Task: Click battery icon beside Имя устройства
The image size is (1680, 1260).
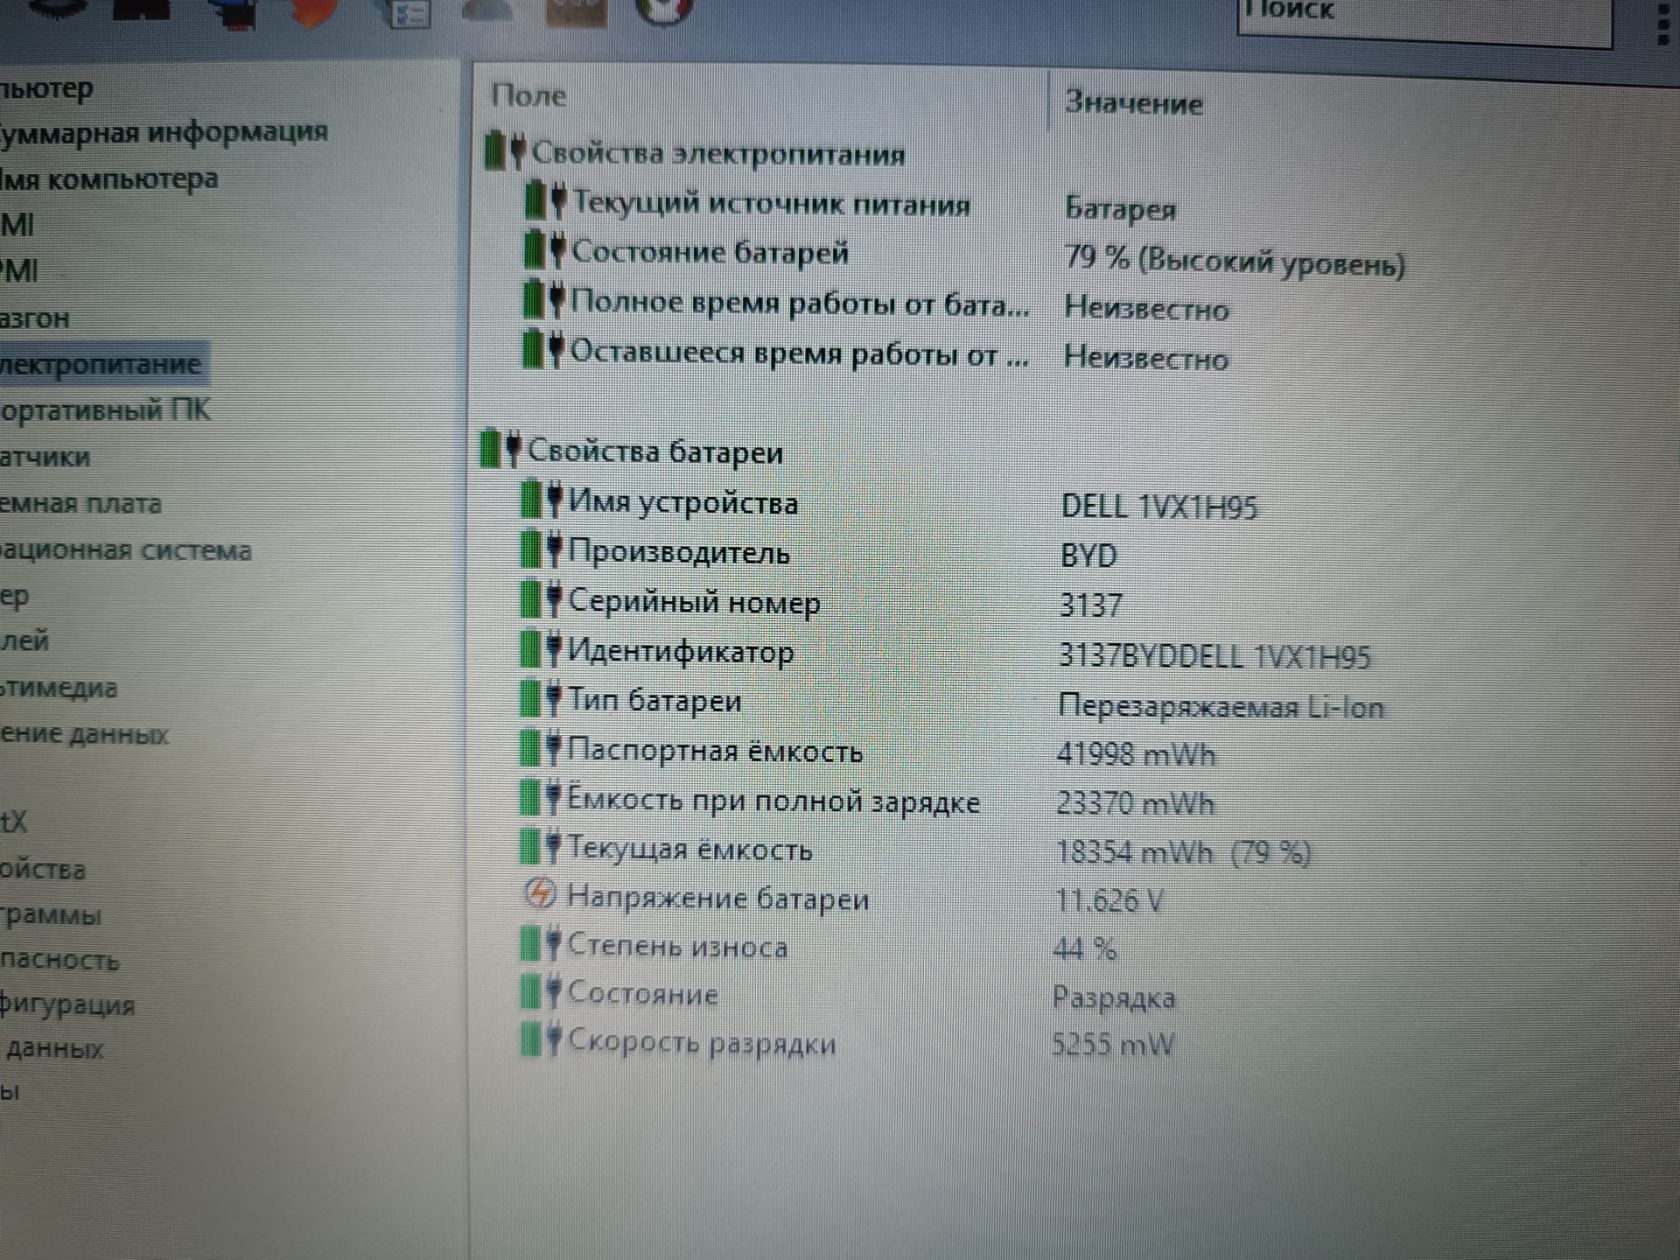Action: [542, 499]
